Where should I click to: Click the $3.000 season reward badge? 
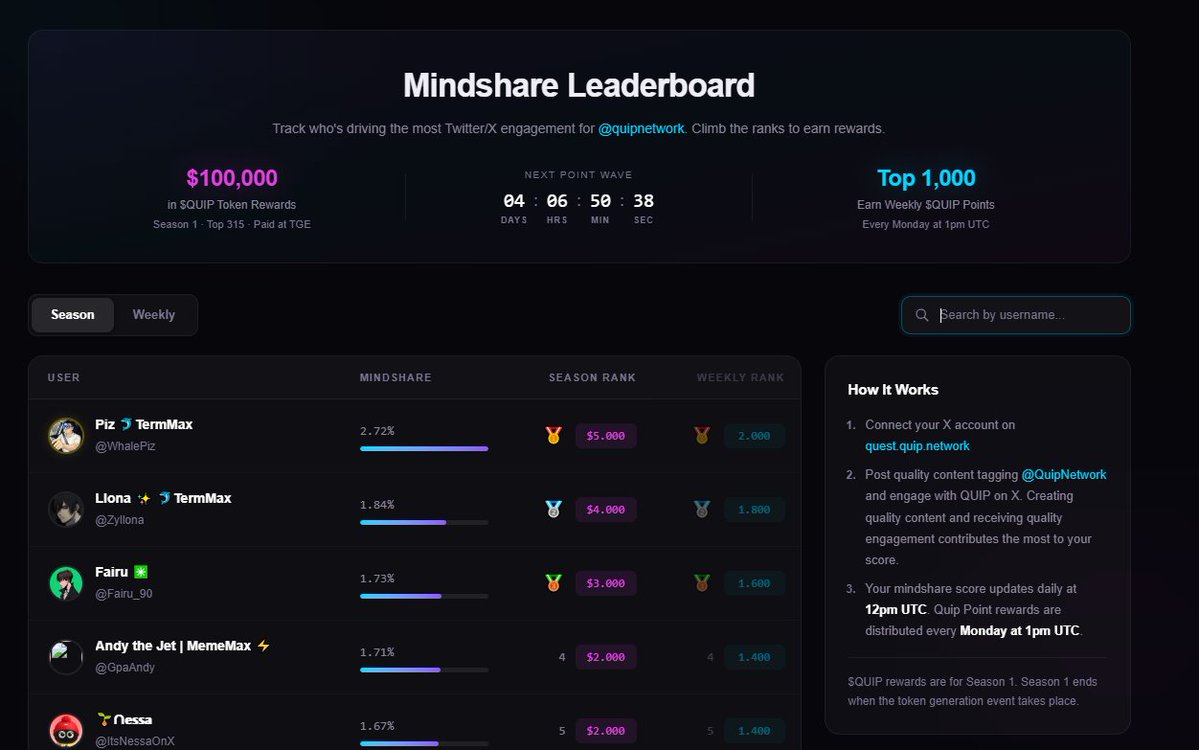[x=606, y=583]
